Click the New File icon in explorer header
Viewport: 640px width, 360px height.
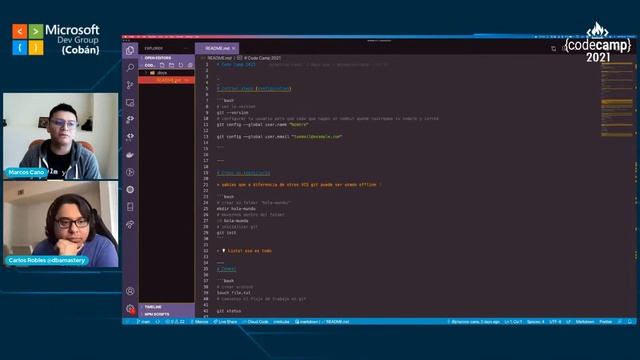[x=162, y=65]
